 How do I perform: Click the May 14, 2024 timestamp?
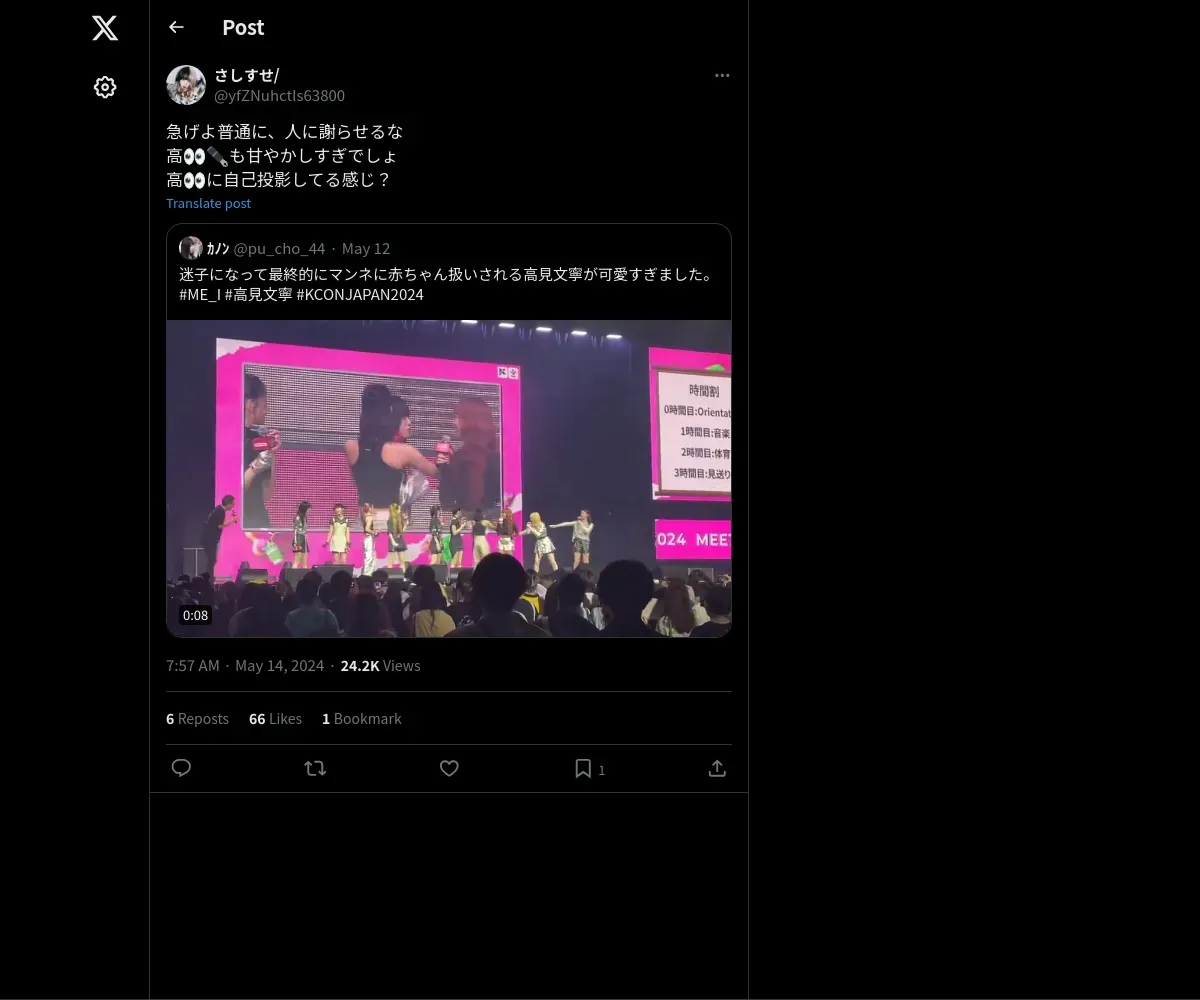pos(279,666)
